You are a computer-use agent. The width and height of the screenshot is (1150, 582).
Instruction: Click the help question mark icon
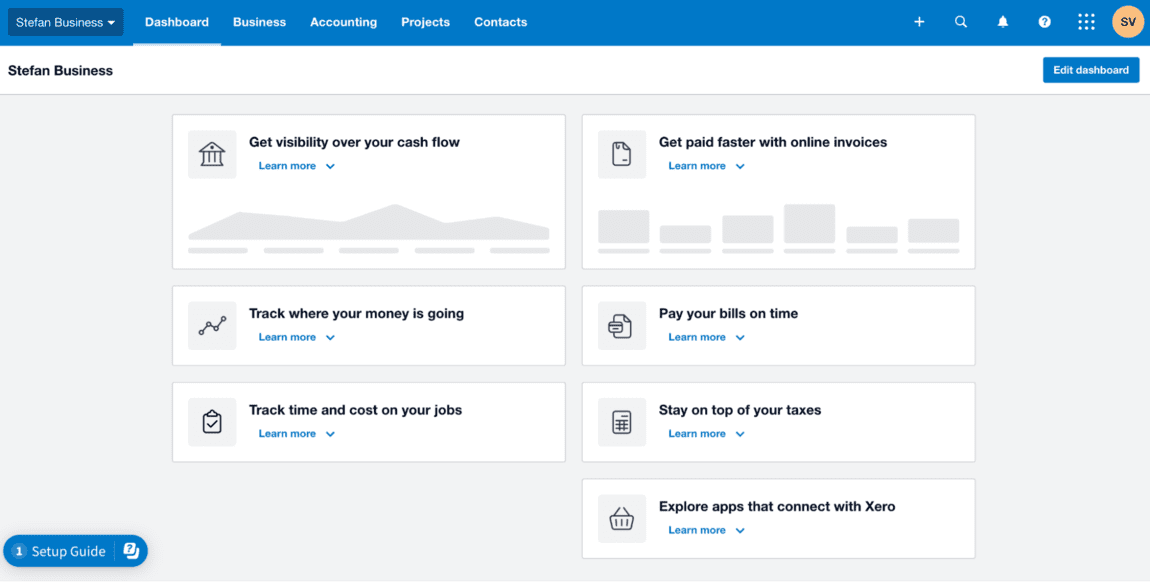[1044, 22]
